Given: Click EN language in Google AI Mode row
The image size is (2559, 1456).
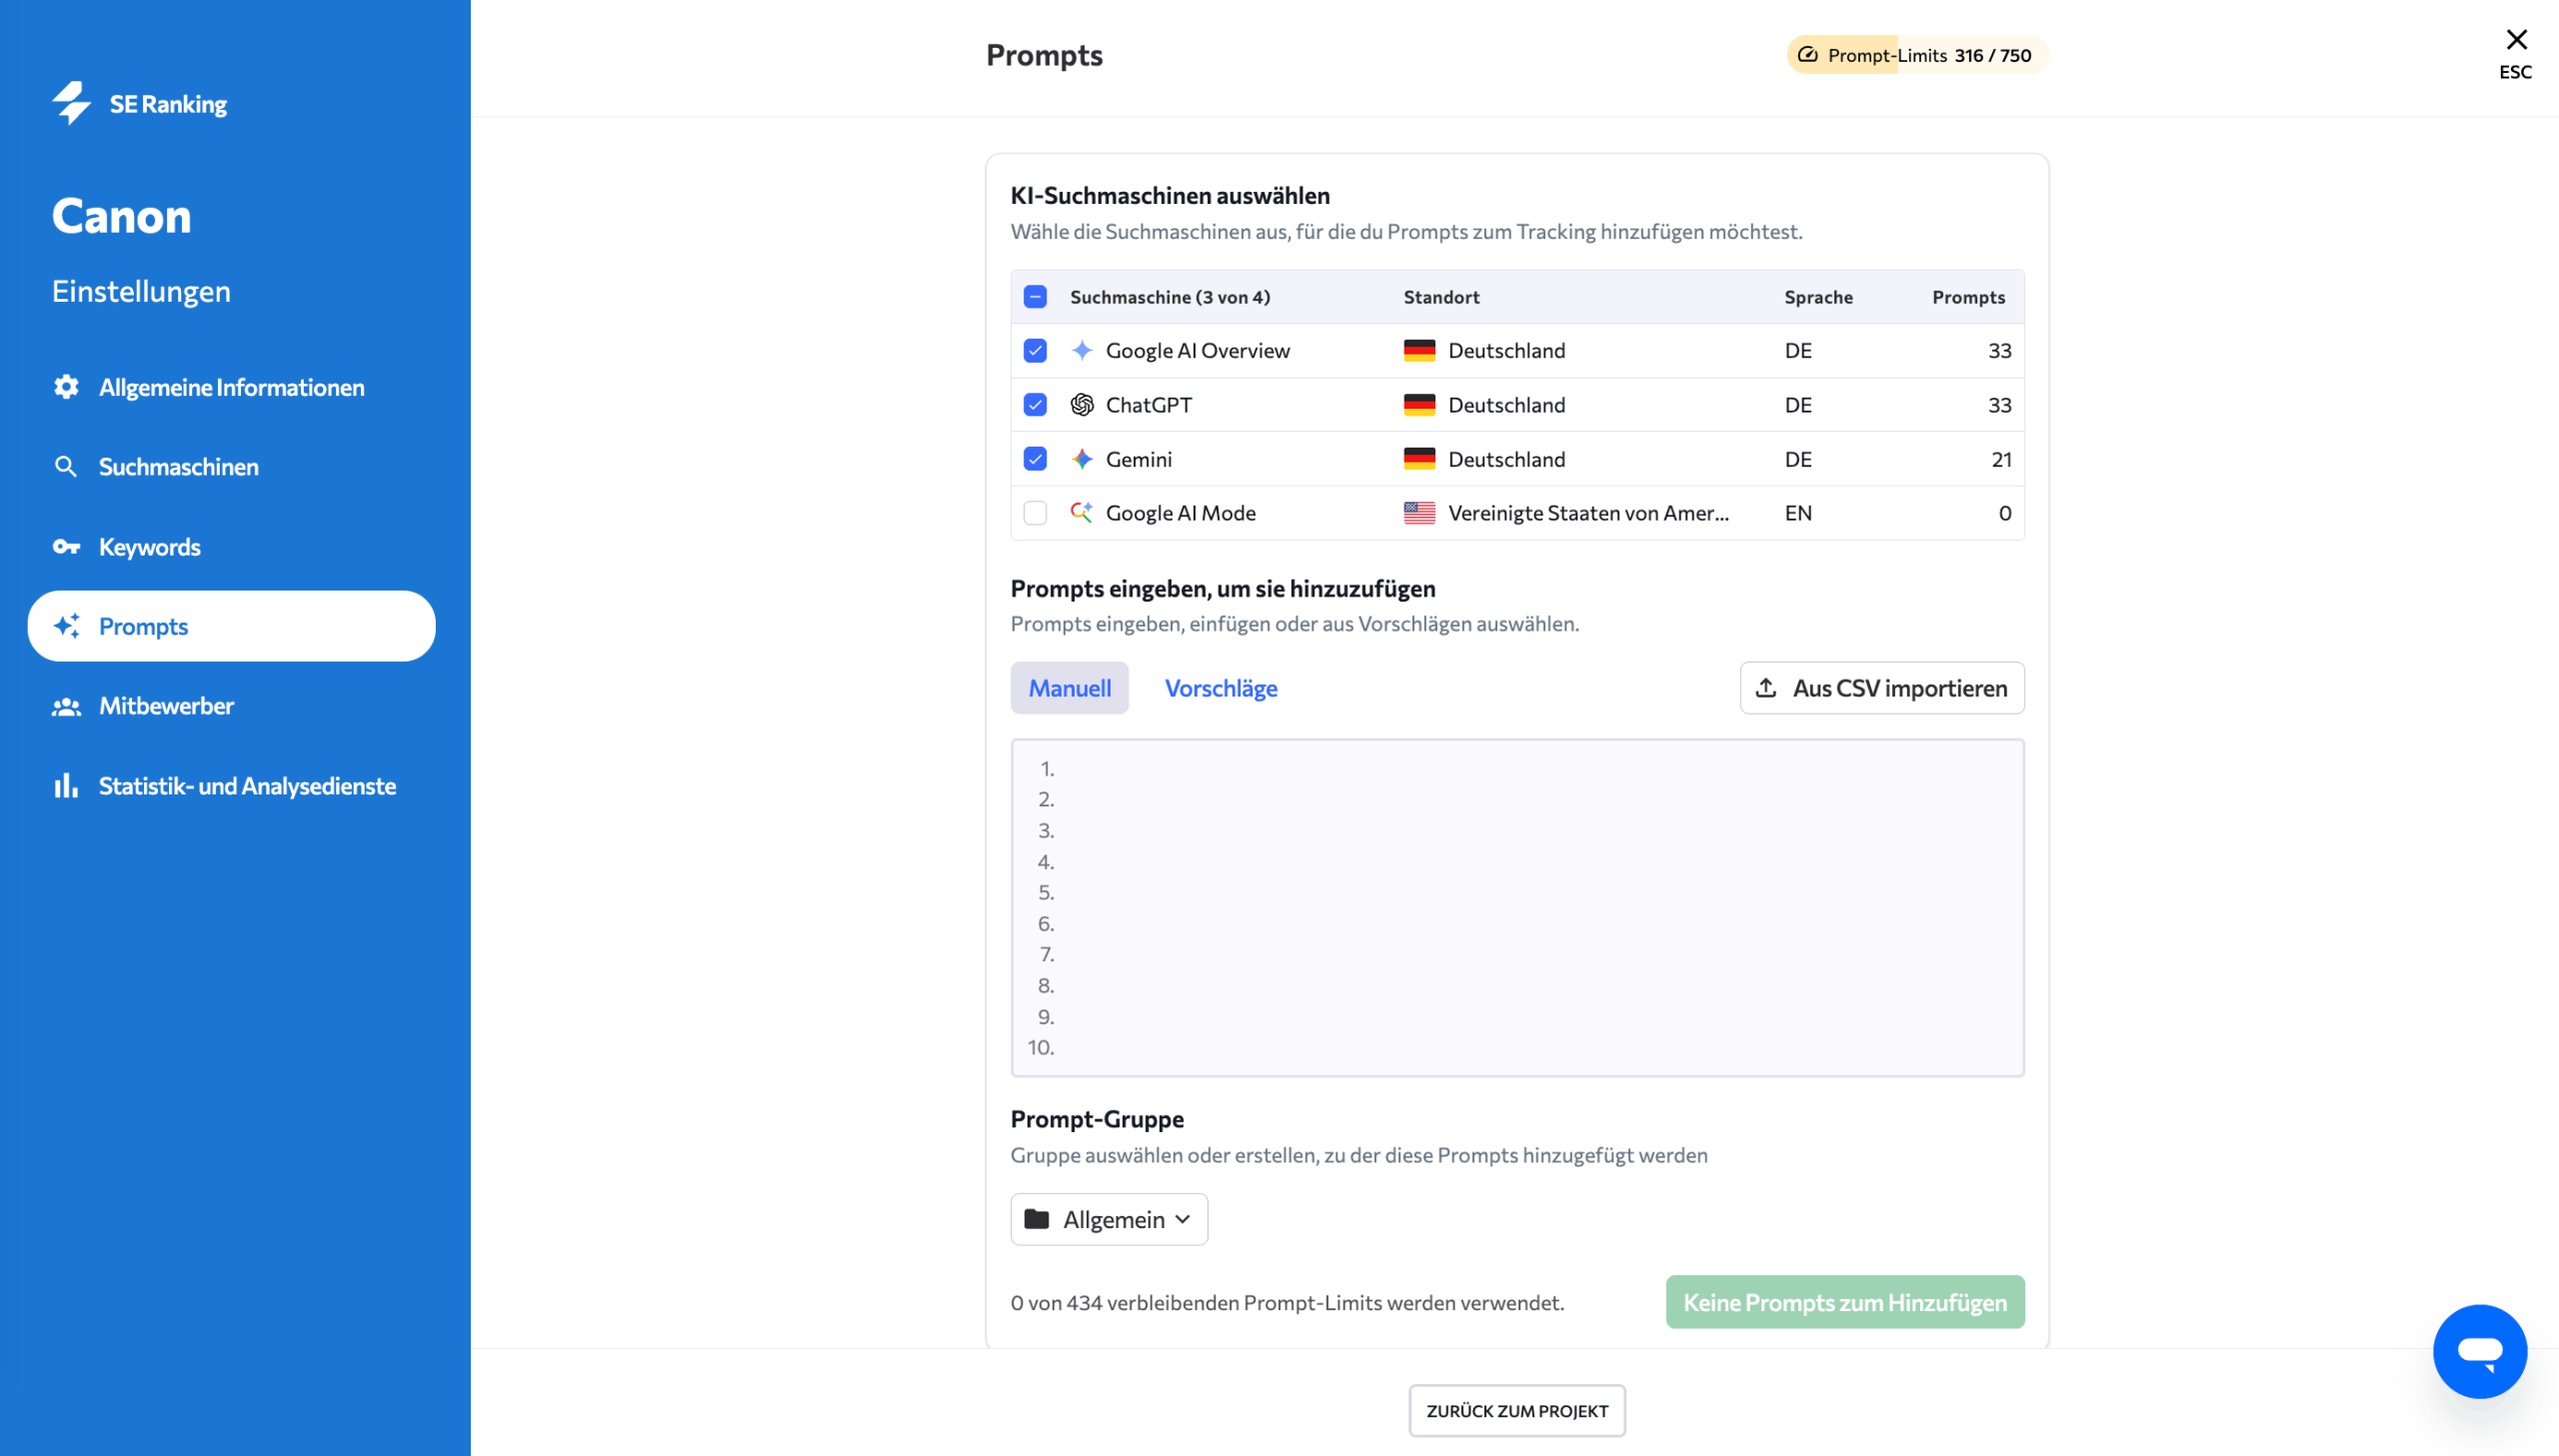Looking at the screenshot, I should [1798, 513].
